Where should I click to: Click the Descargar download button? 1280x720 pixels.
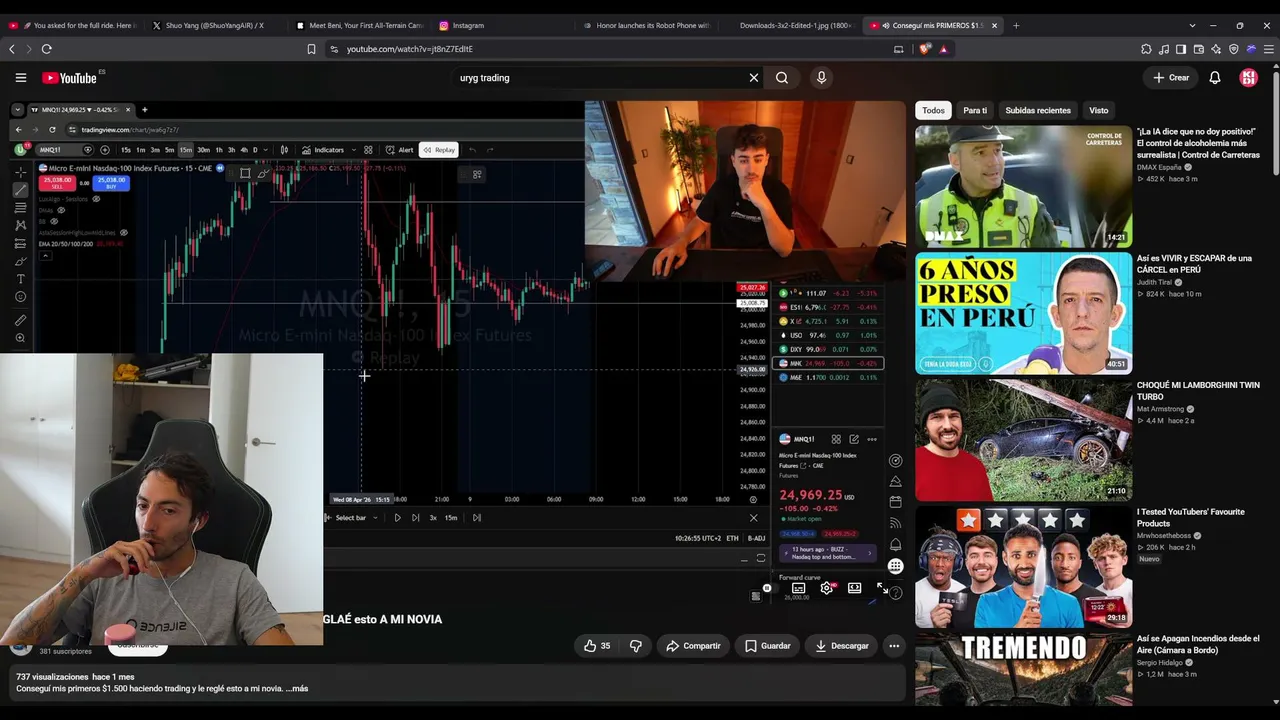pyautogui.click(x=841, y=646)
